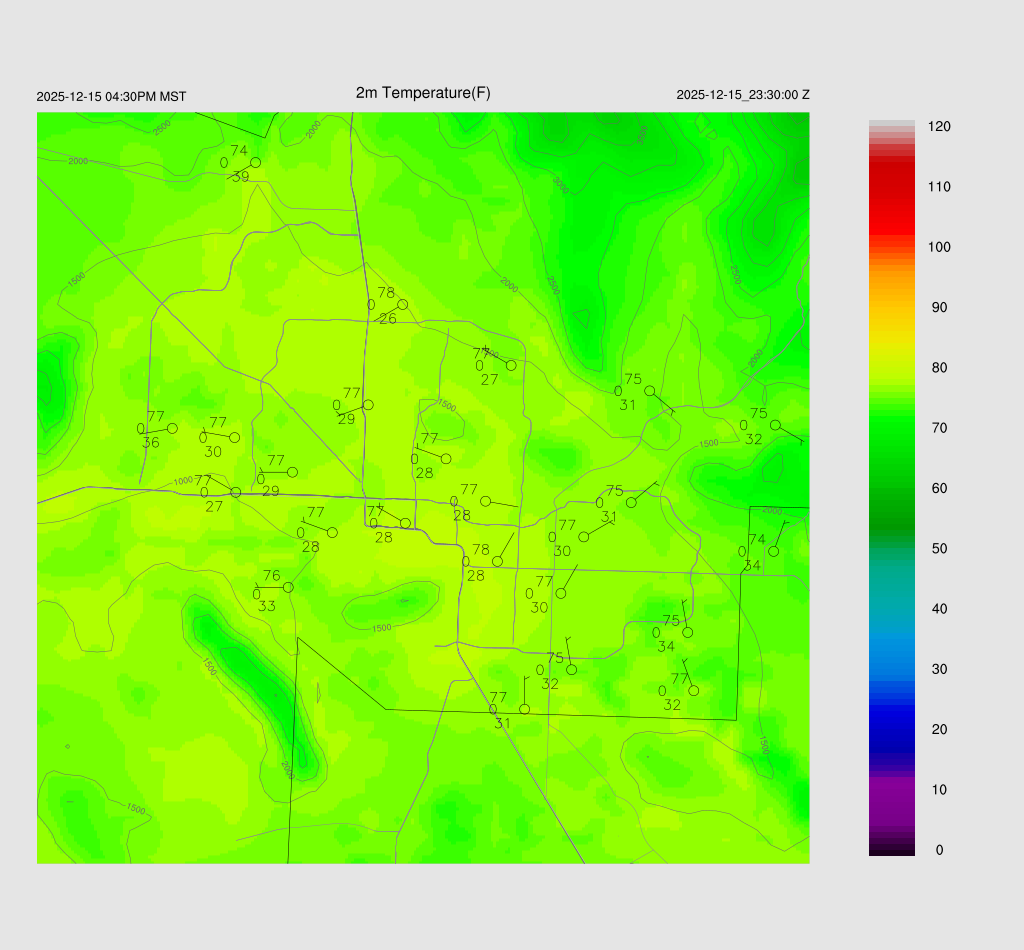This screenshot has height=950, width=1024.
Task: Click the 1000 elevation contour label
Action: (x=182, y=481)
